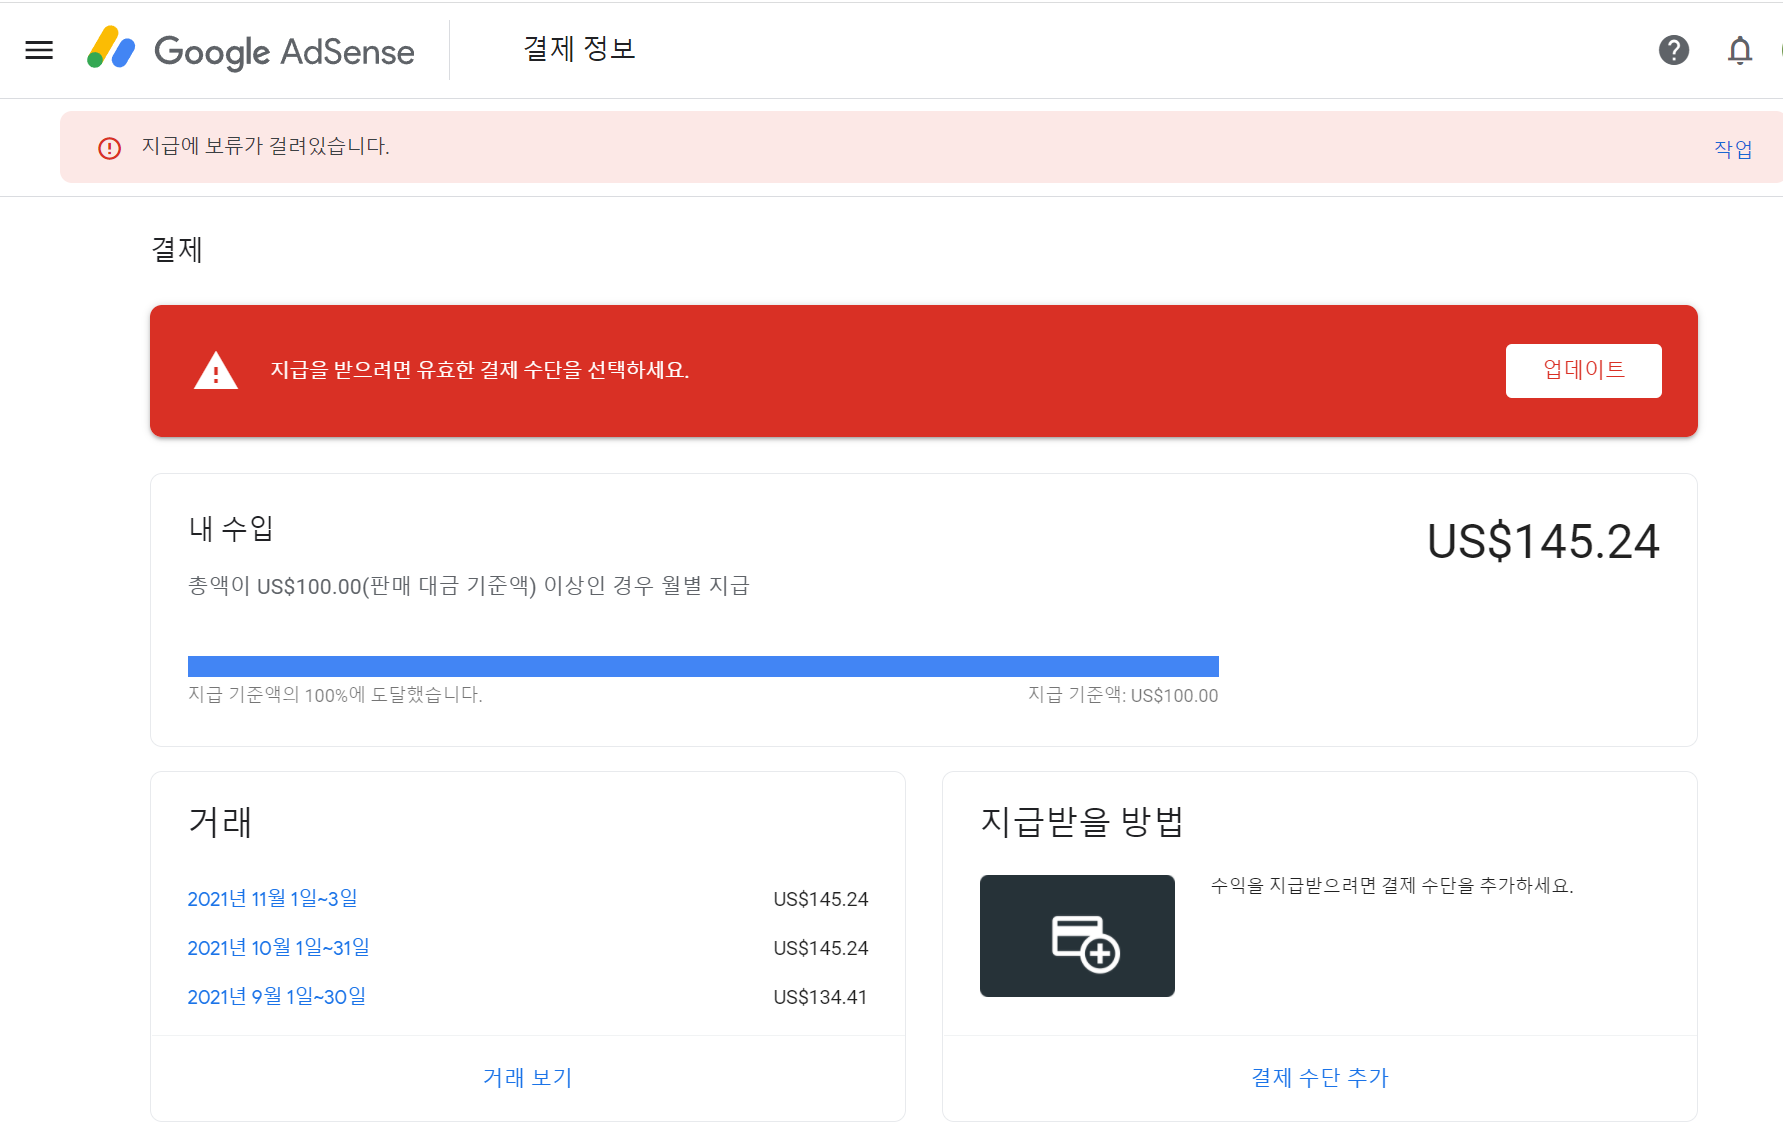
Task: Click the US$134.41 amount
Action: pos(820,997)
